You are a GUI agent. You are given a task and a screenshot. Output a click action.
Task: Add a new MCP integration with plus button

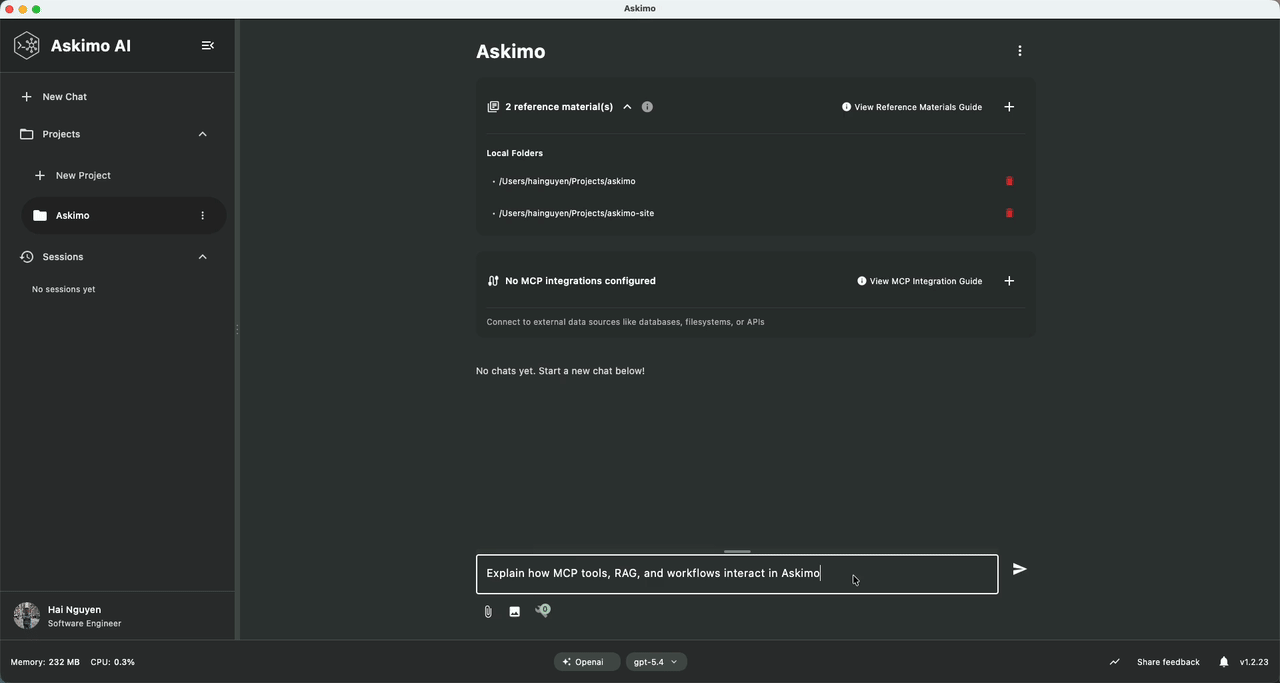click(1009, 281)
